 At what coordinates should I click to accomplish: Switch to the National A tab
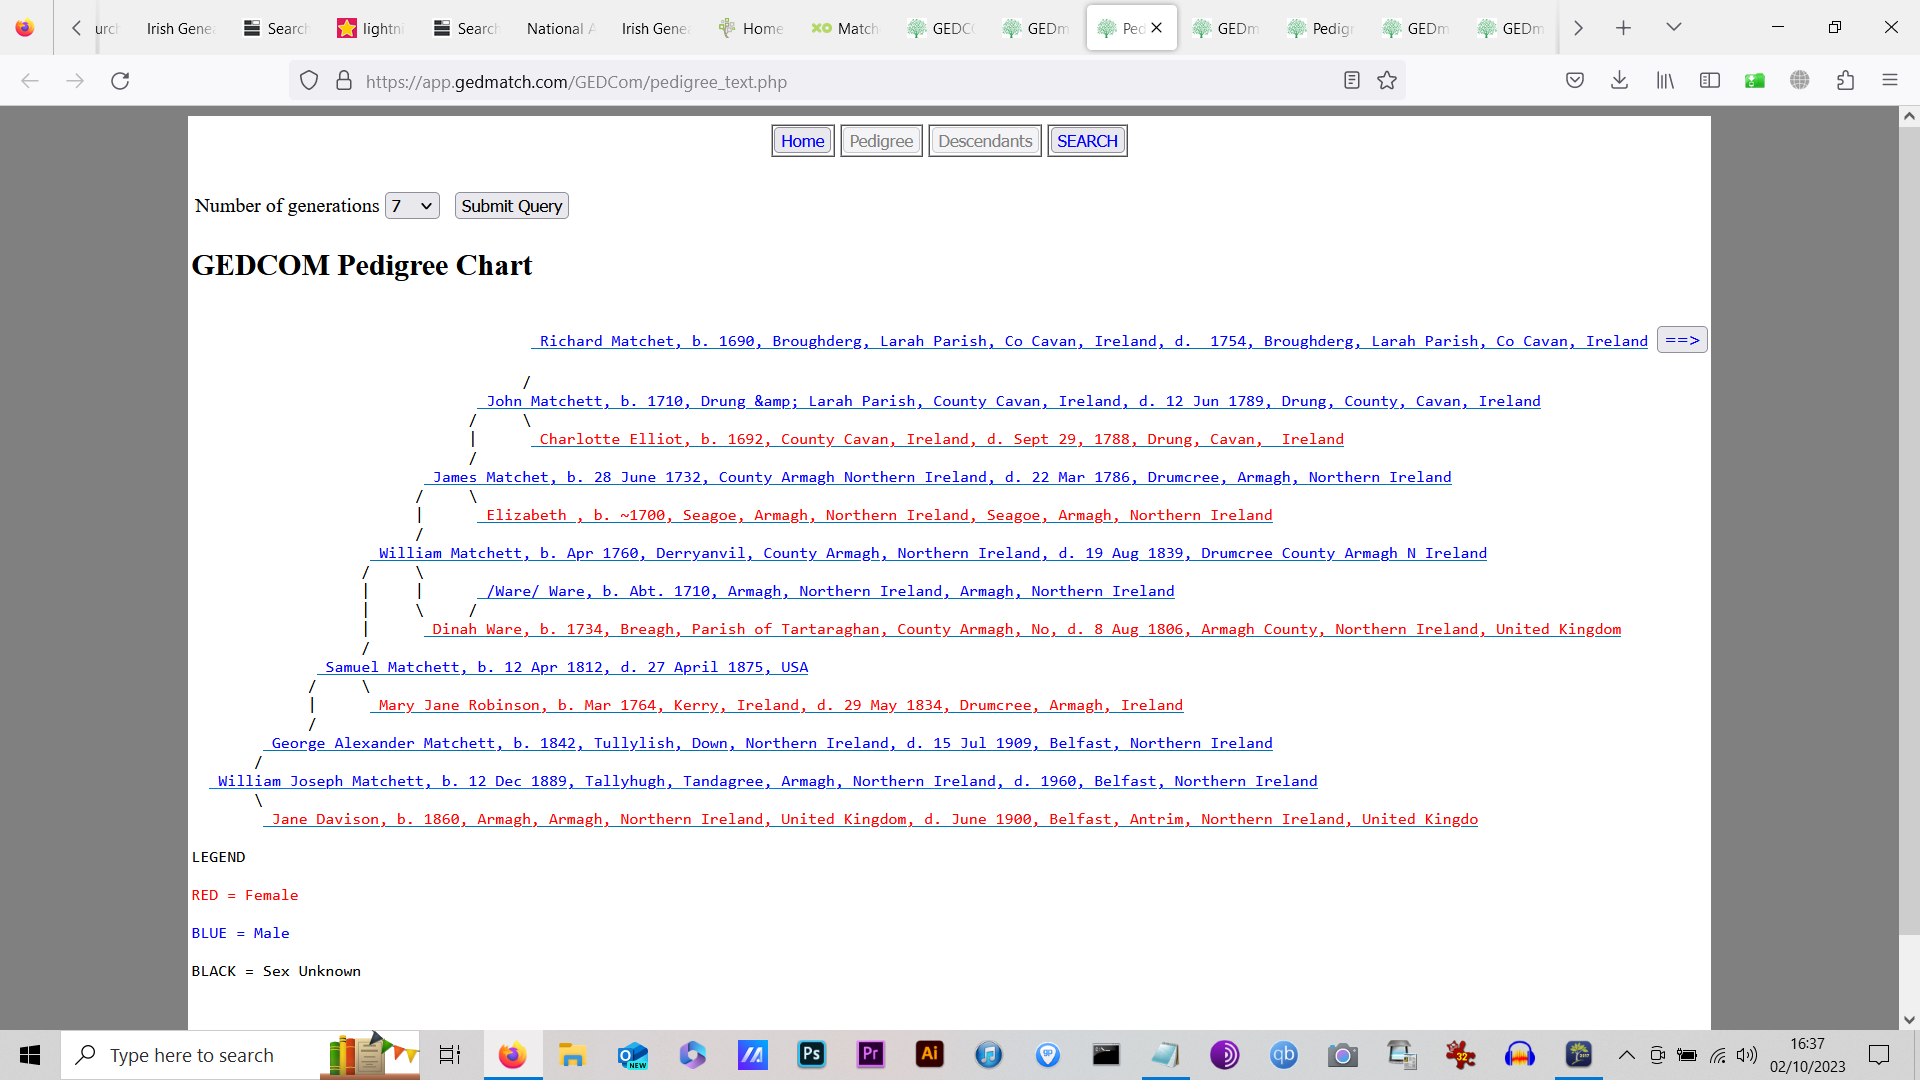coord(560,29)
